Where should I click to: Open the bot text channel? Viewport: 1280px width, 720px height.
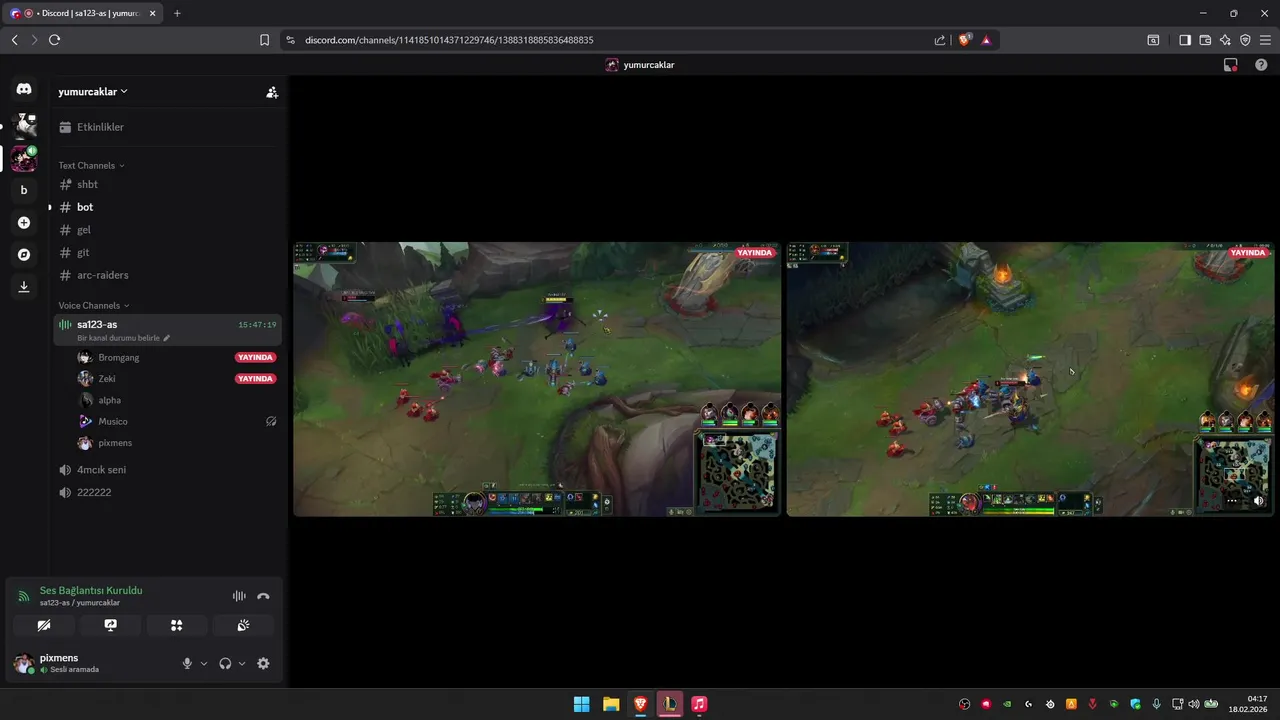[x=168, y=207]
